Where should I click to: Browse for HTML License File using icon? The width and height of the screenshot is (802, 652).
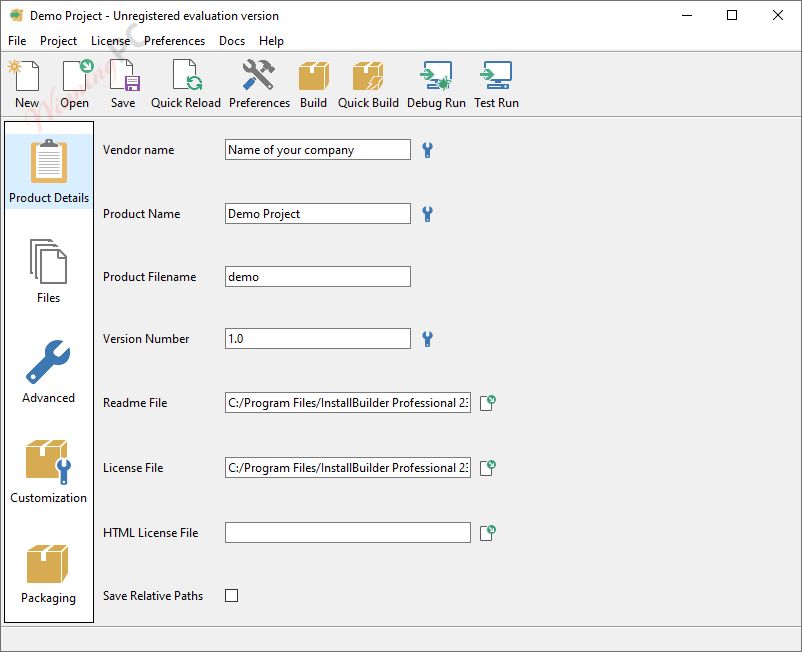(488, 532)
